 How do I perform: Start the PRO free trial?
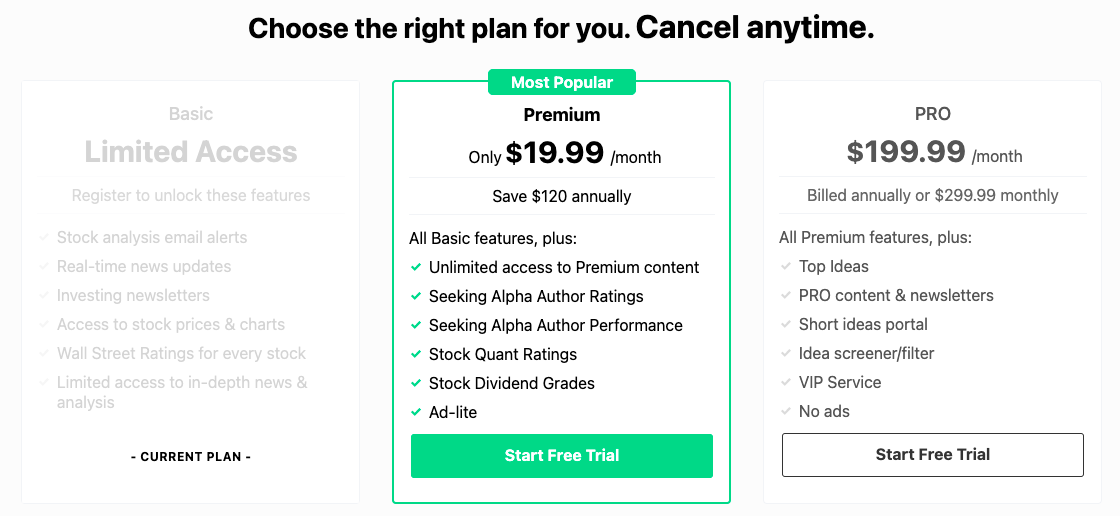click(x=933, y=455)
